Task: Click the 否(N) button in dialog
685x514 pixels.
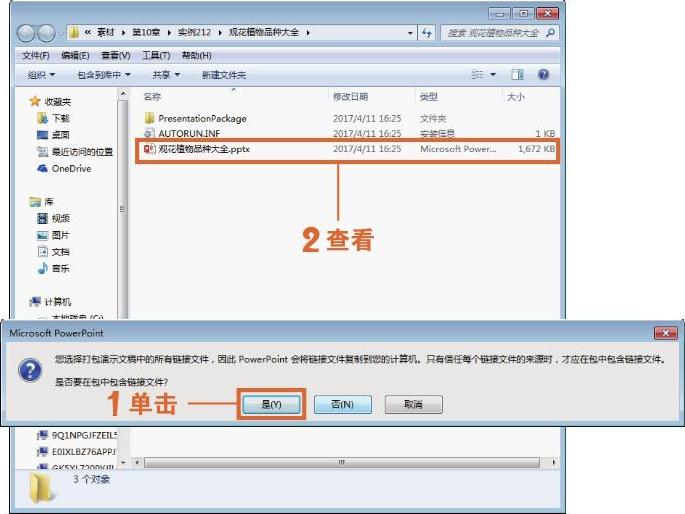Action: pos(342,404)
